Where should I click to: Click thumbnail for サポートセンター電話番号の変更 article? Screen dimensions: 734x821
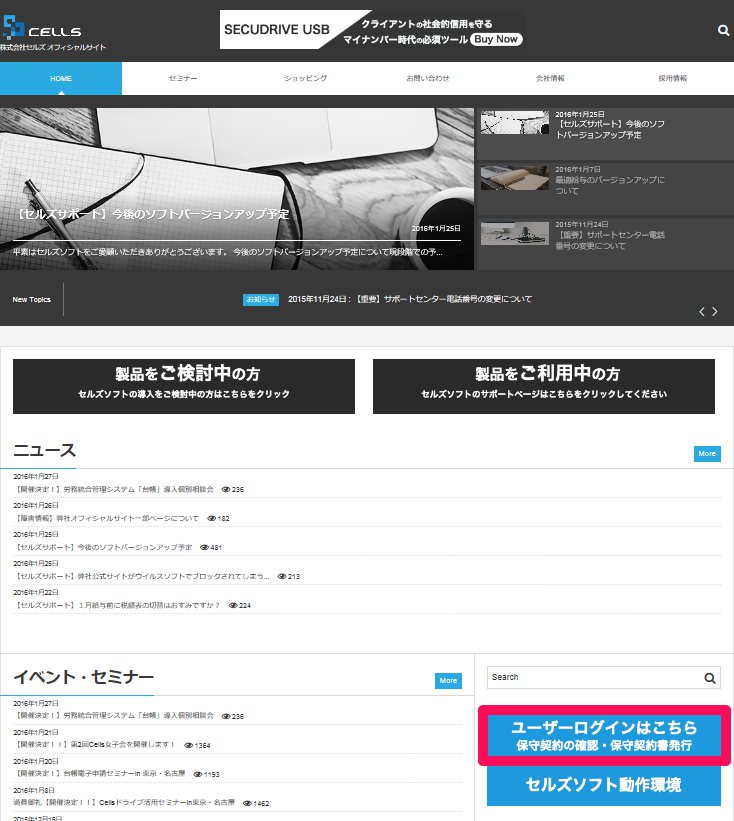coord(515,233)
